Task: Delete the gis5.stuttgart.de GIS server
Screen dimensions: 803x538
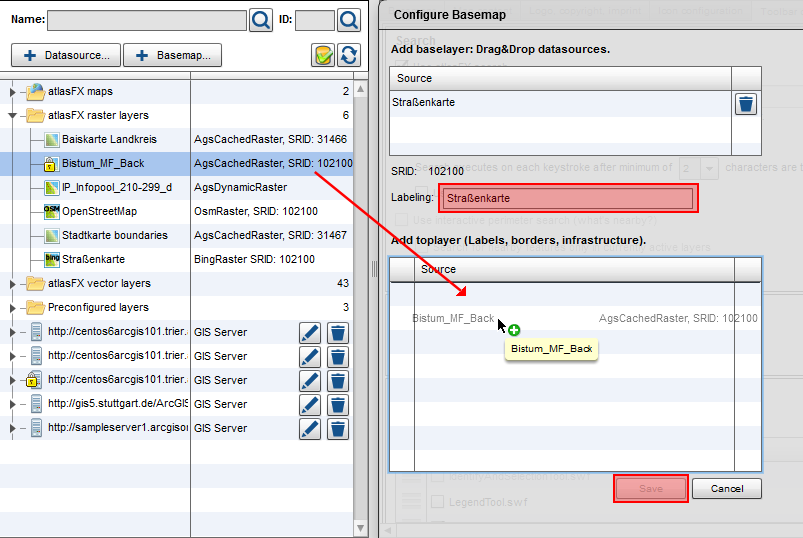Action: (x=338, y=404)
